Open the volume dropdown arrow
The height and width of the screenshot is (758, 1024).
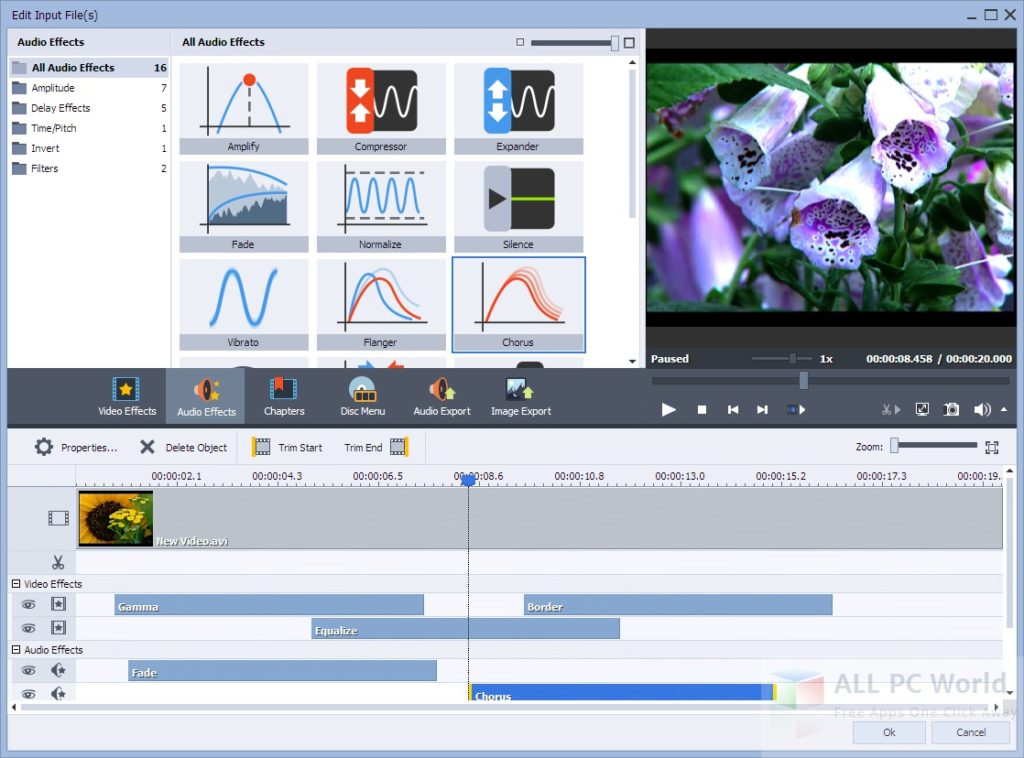coord(1004,410)
